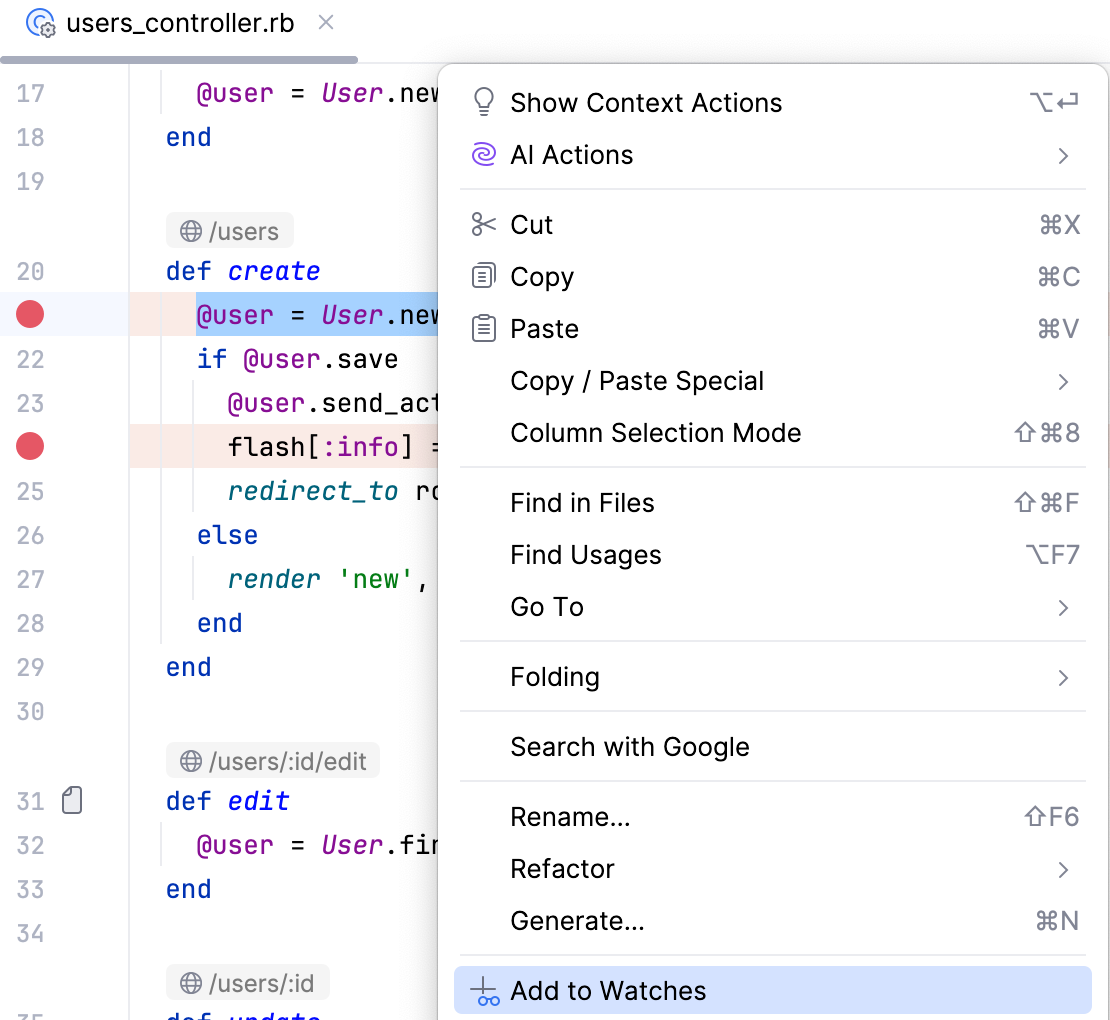Screen dimensions: 1110x1020
Task: Click the Copy icon in the context menu
Action: (x=484, y=276)
